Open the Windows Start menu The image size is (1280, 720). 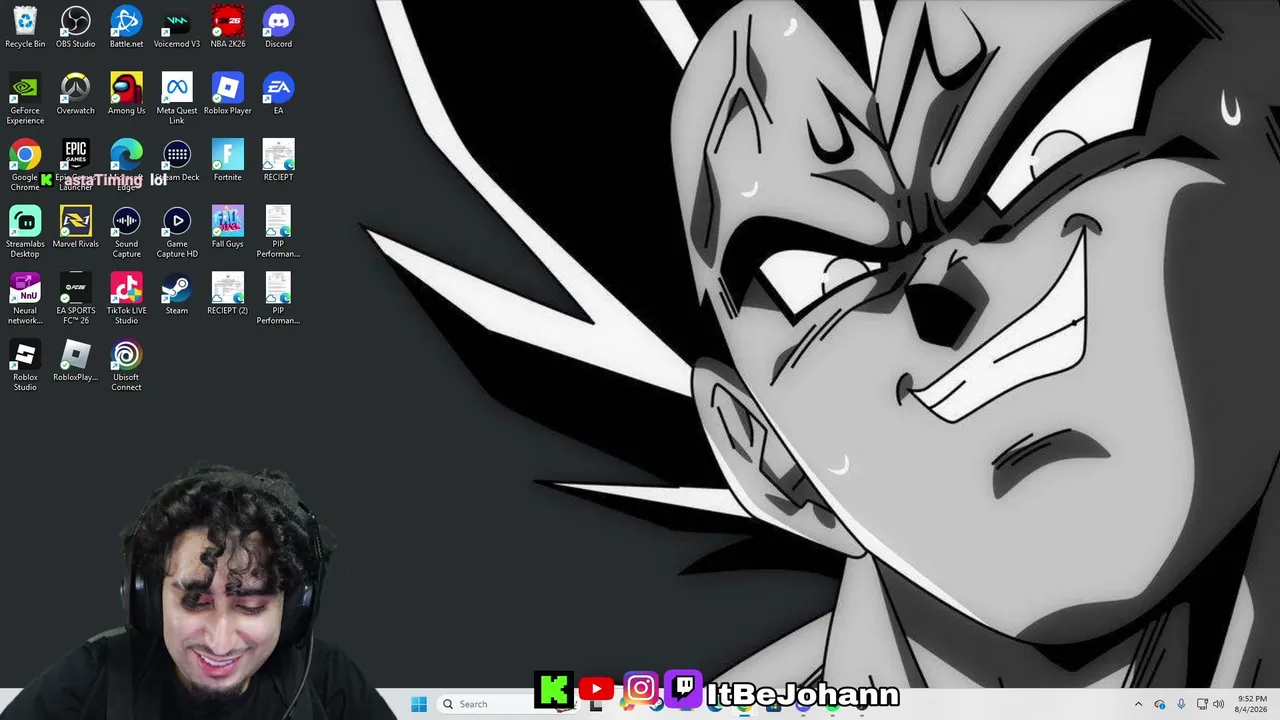419,704
